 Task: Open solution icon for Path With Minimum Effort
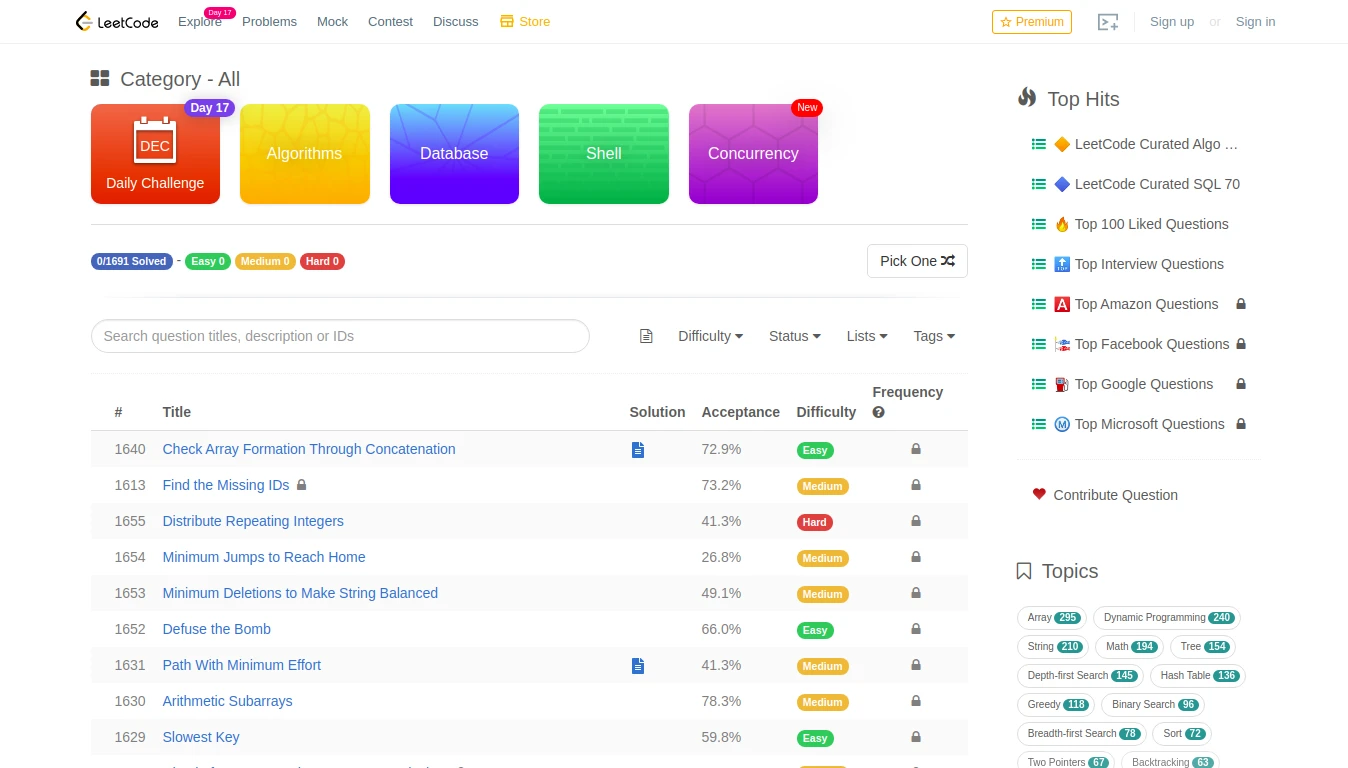point(638,666)
